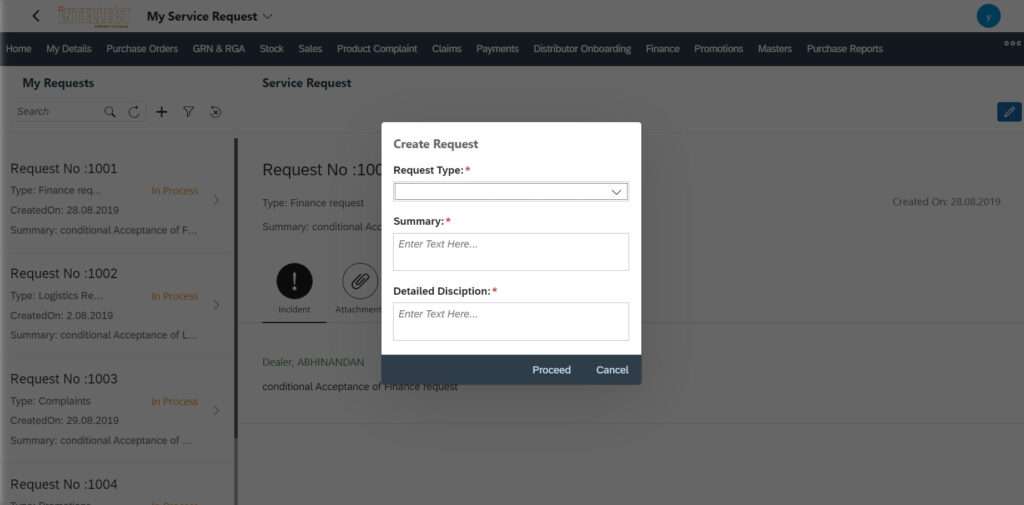
Task: Open the Purchase Orders menu
Action: coord(142,49)
